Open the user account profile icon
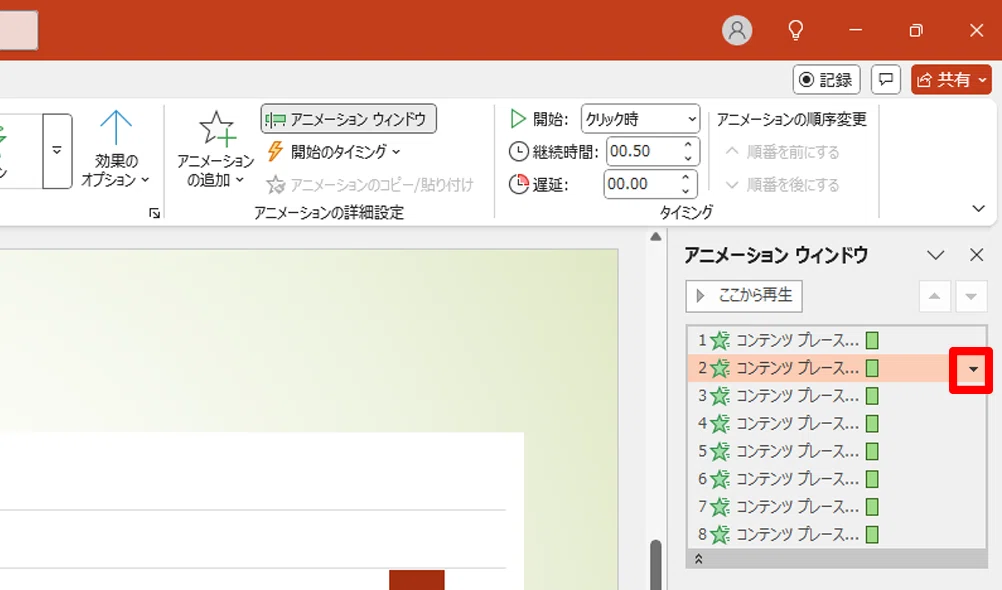This screenshot has width=1002, height=590. (737, 30)
